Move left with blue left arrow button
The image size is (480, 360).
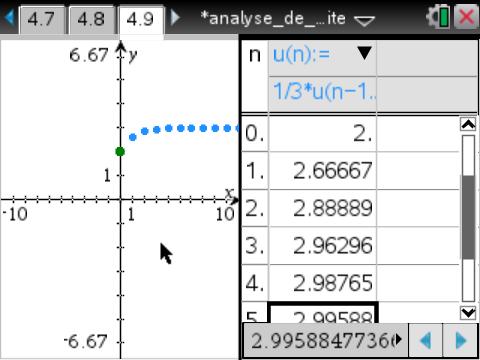tap(426, 341)
